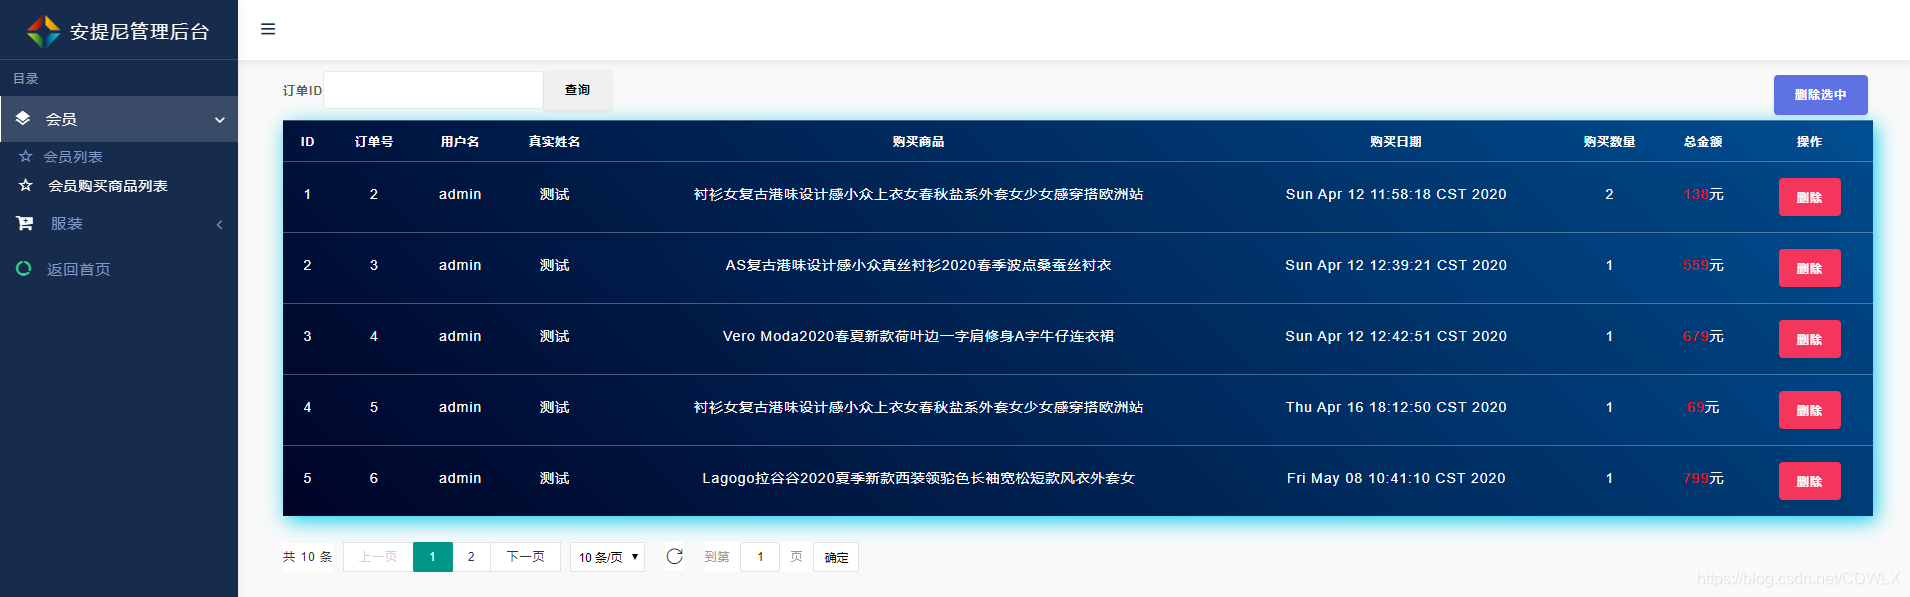The height and width of the screenshot is (597, 1910).
Task: Click the 下一页 next page link
Action: point(525,557)
